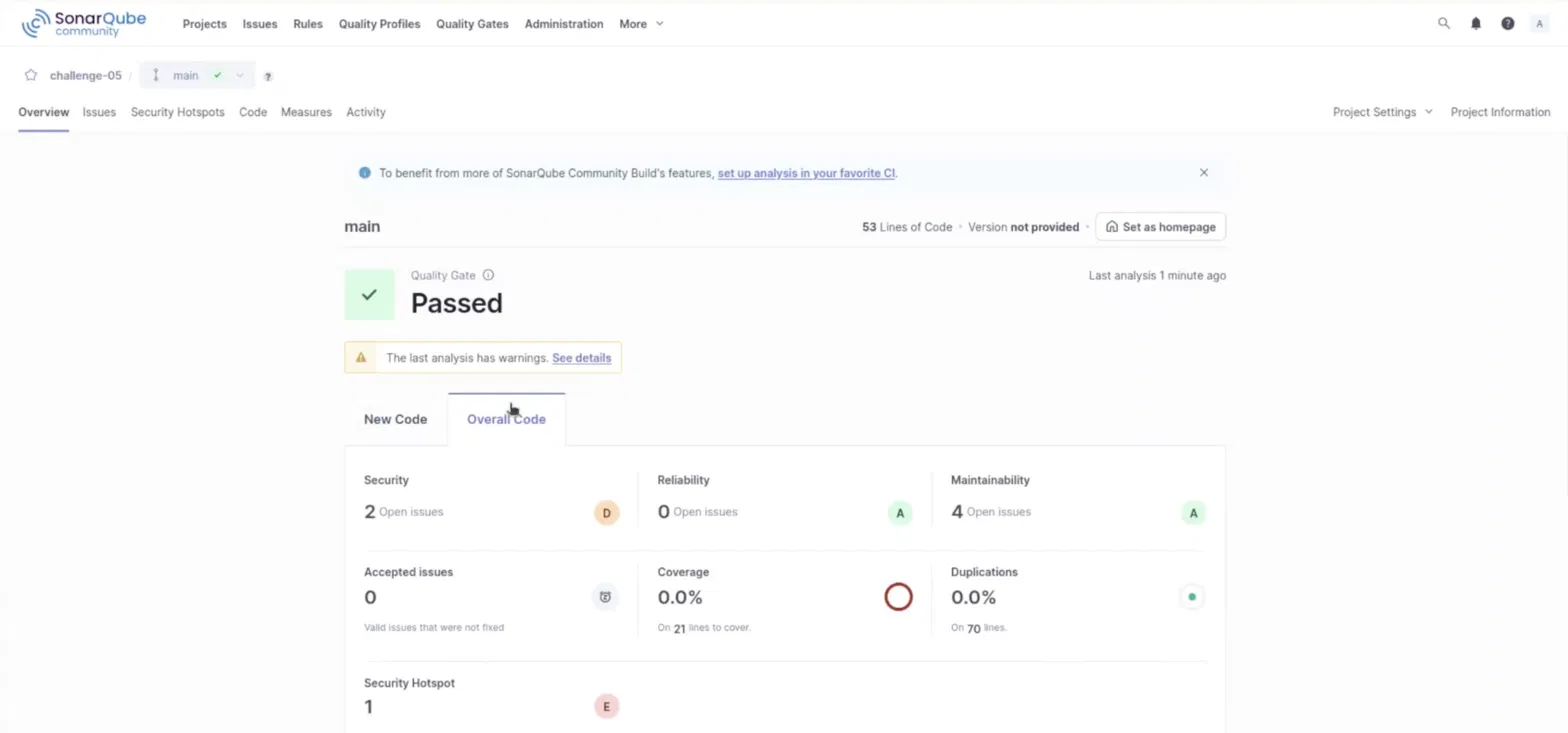Image resolution: width=1568 pixels, height=733 pixels.
Task: Switch to Security Hotspots tab
Action: pos(178,112)
